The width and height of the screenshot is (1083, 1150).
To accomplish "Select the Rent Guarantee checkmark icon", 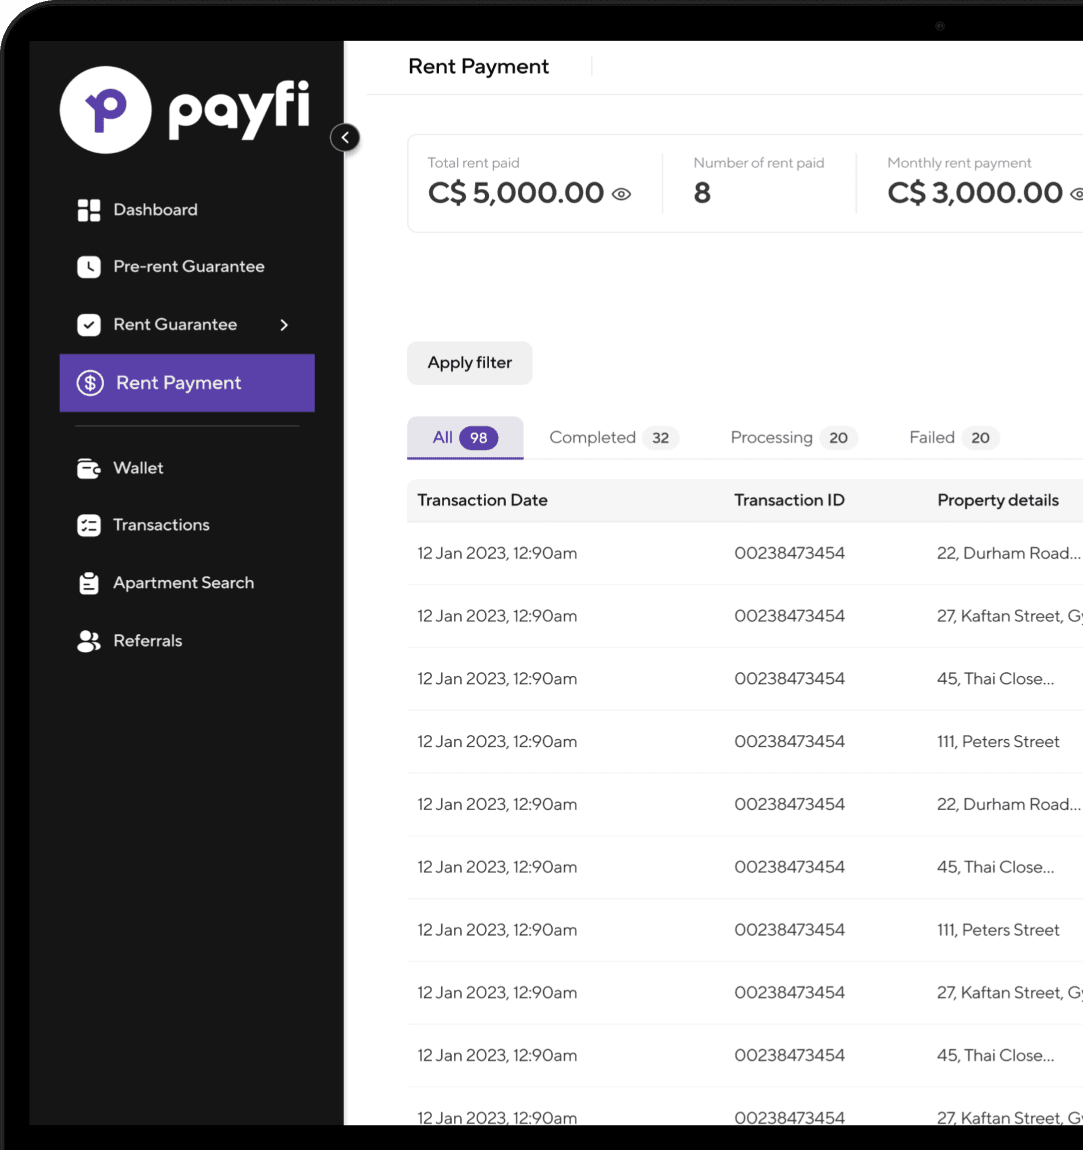I will (89, 324).
